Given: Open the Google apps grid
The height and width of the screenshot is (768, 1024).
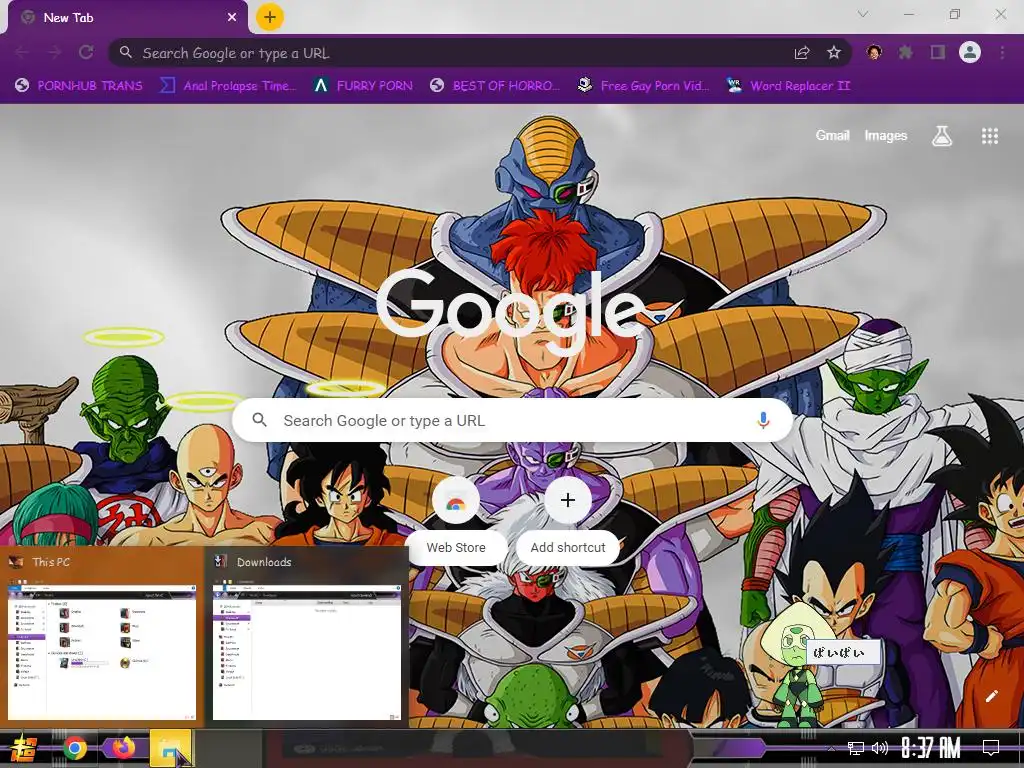Looking at the screenshot, I should click(989, 136).
